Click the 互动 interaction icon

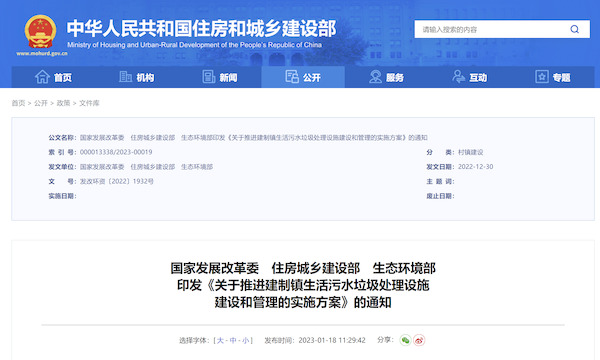pyautogui.click(x=458, y=77)
